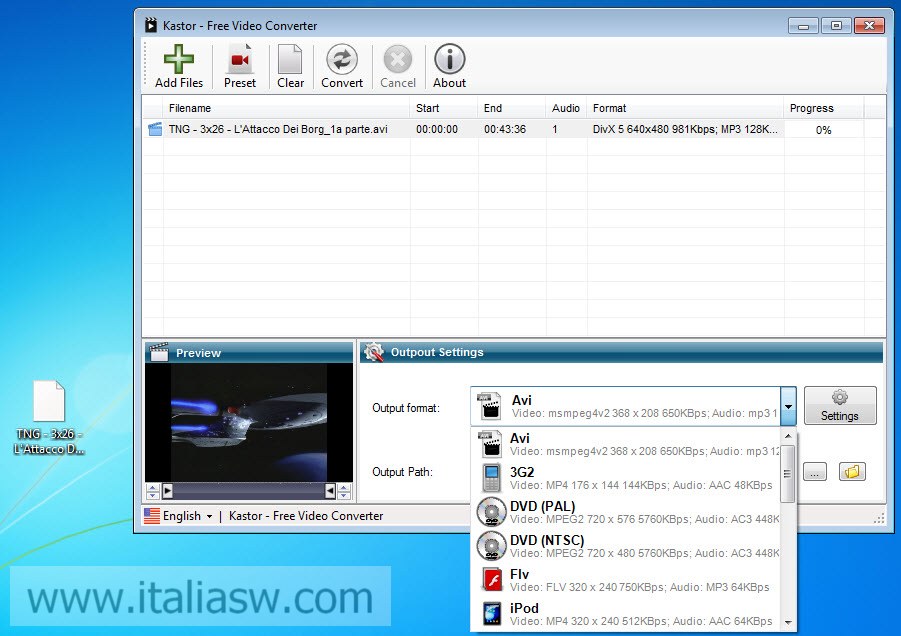This screenshot has width=901, height=636.
Task: Select the Avi format in dropdown list
Action: (x=626, y=444)
